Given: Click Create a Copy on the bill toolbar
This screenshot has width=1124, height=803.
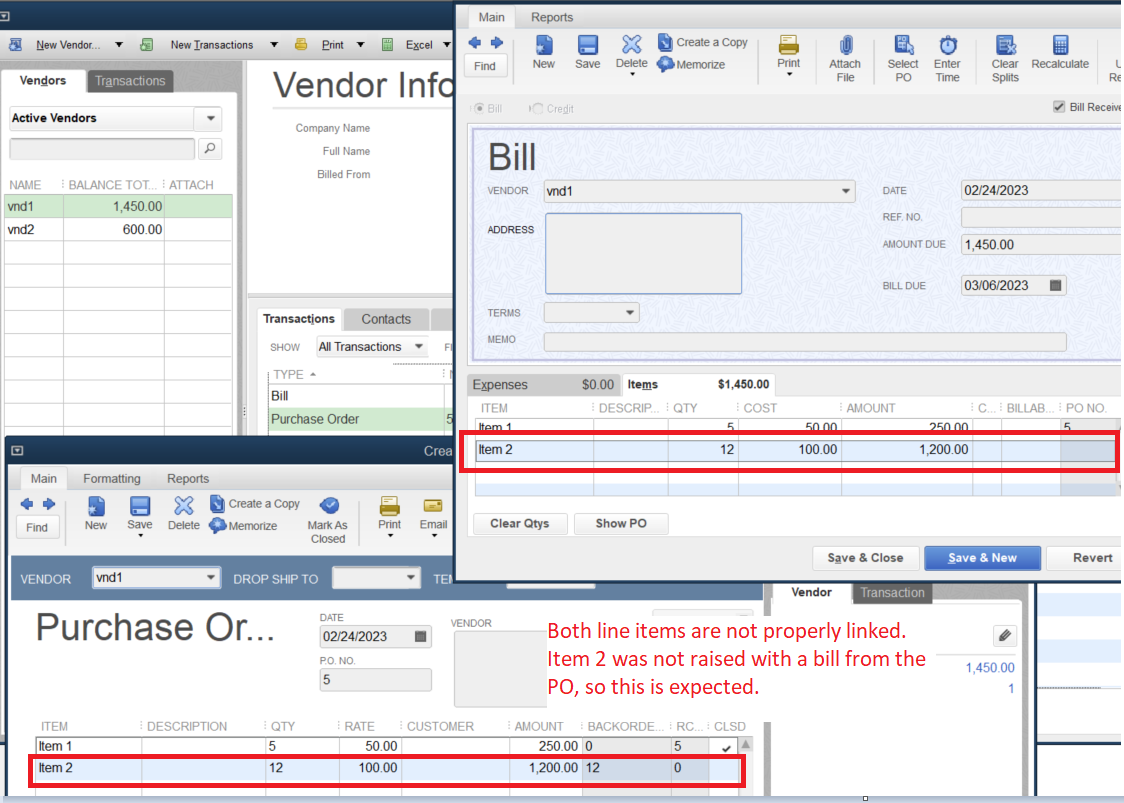Looking at the screenshot, I should (x=703, y=42).
